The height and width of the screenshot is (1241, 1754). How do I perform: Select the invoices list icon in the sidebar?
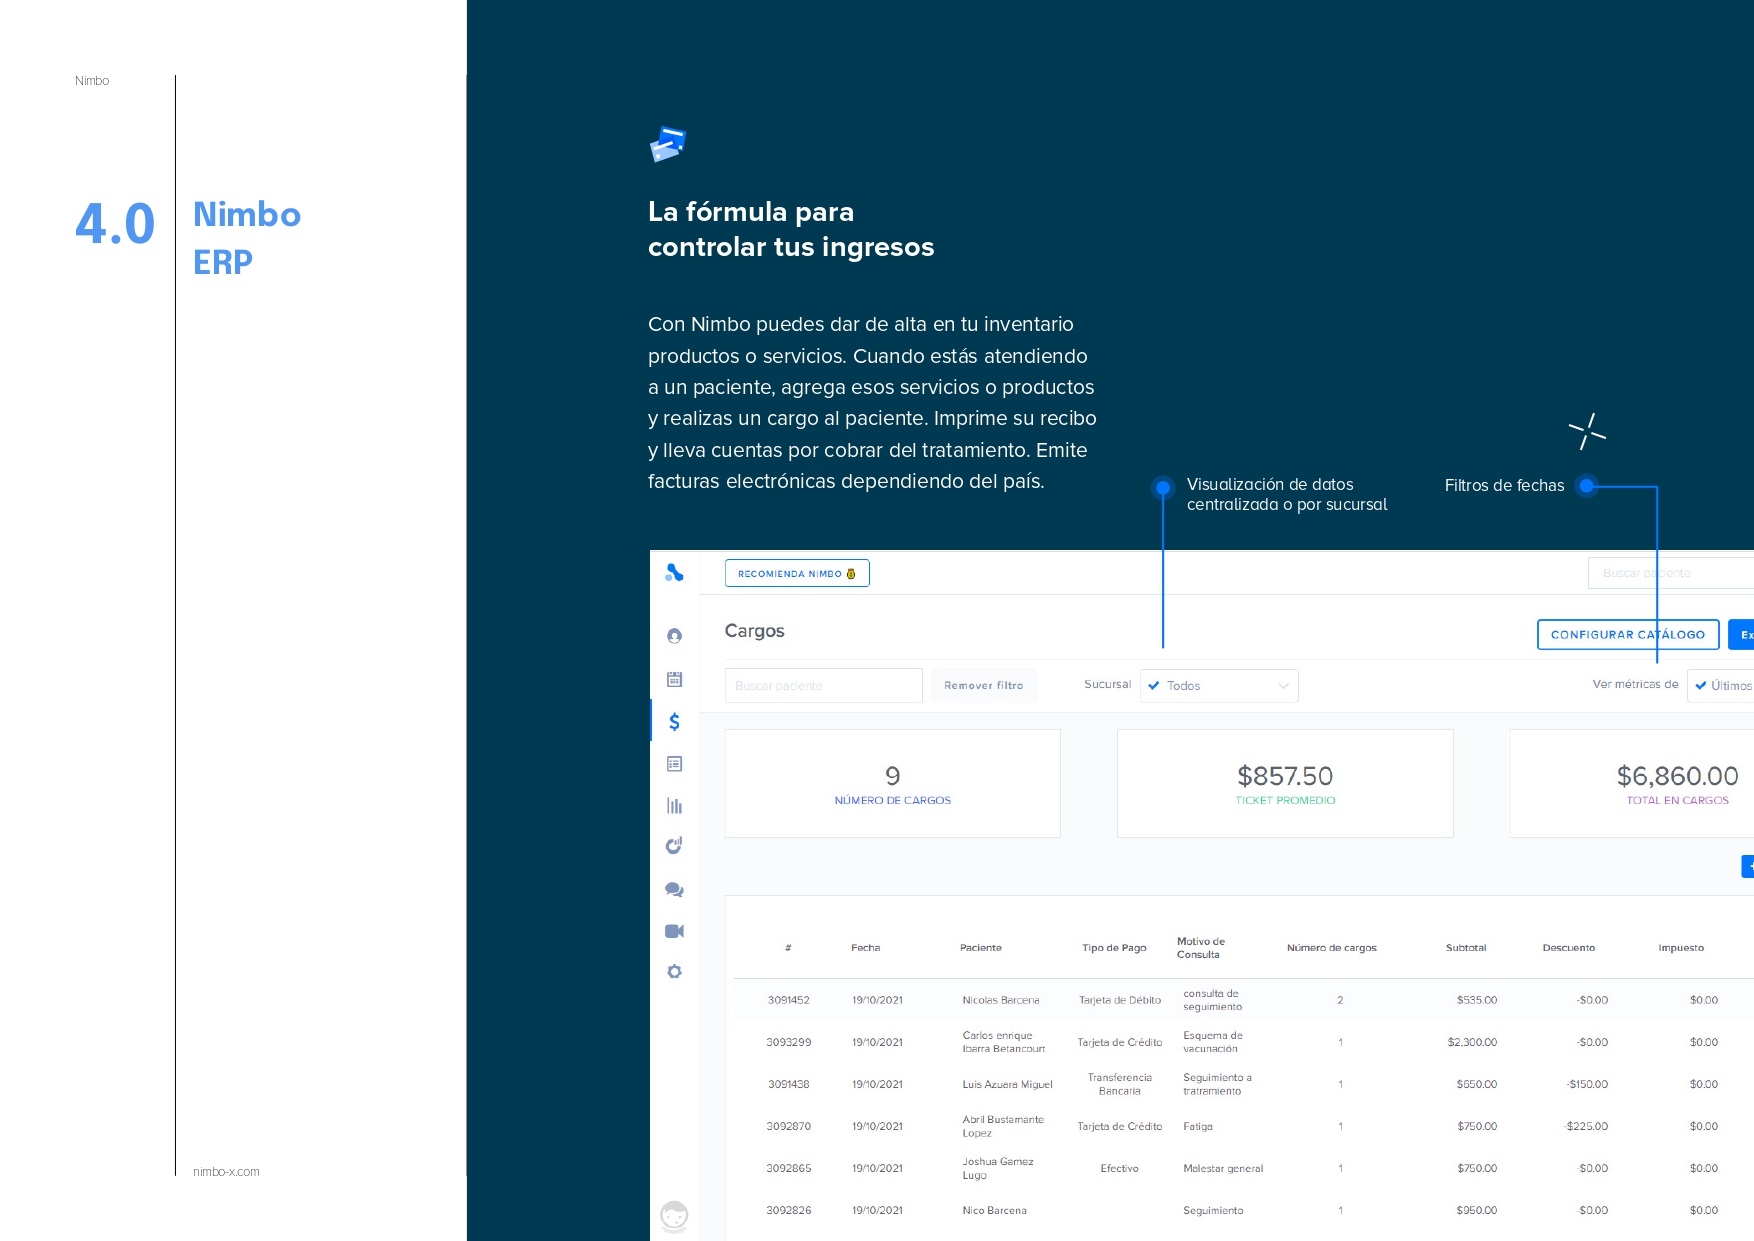(675, 763)
